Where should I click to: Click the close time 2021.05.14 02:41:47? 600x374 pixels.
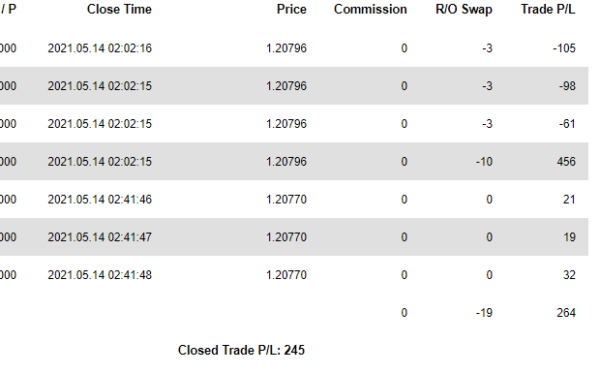point(99,237)
